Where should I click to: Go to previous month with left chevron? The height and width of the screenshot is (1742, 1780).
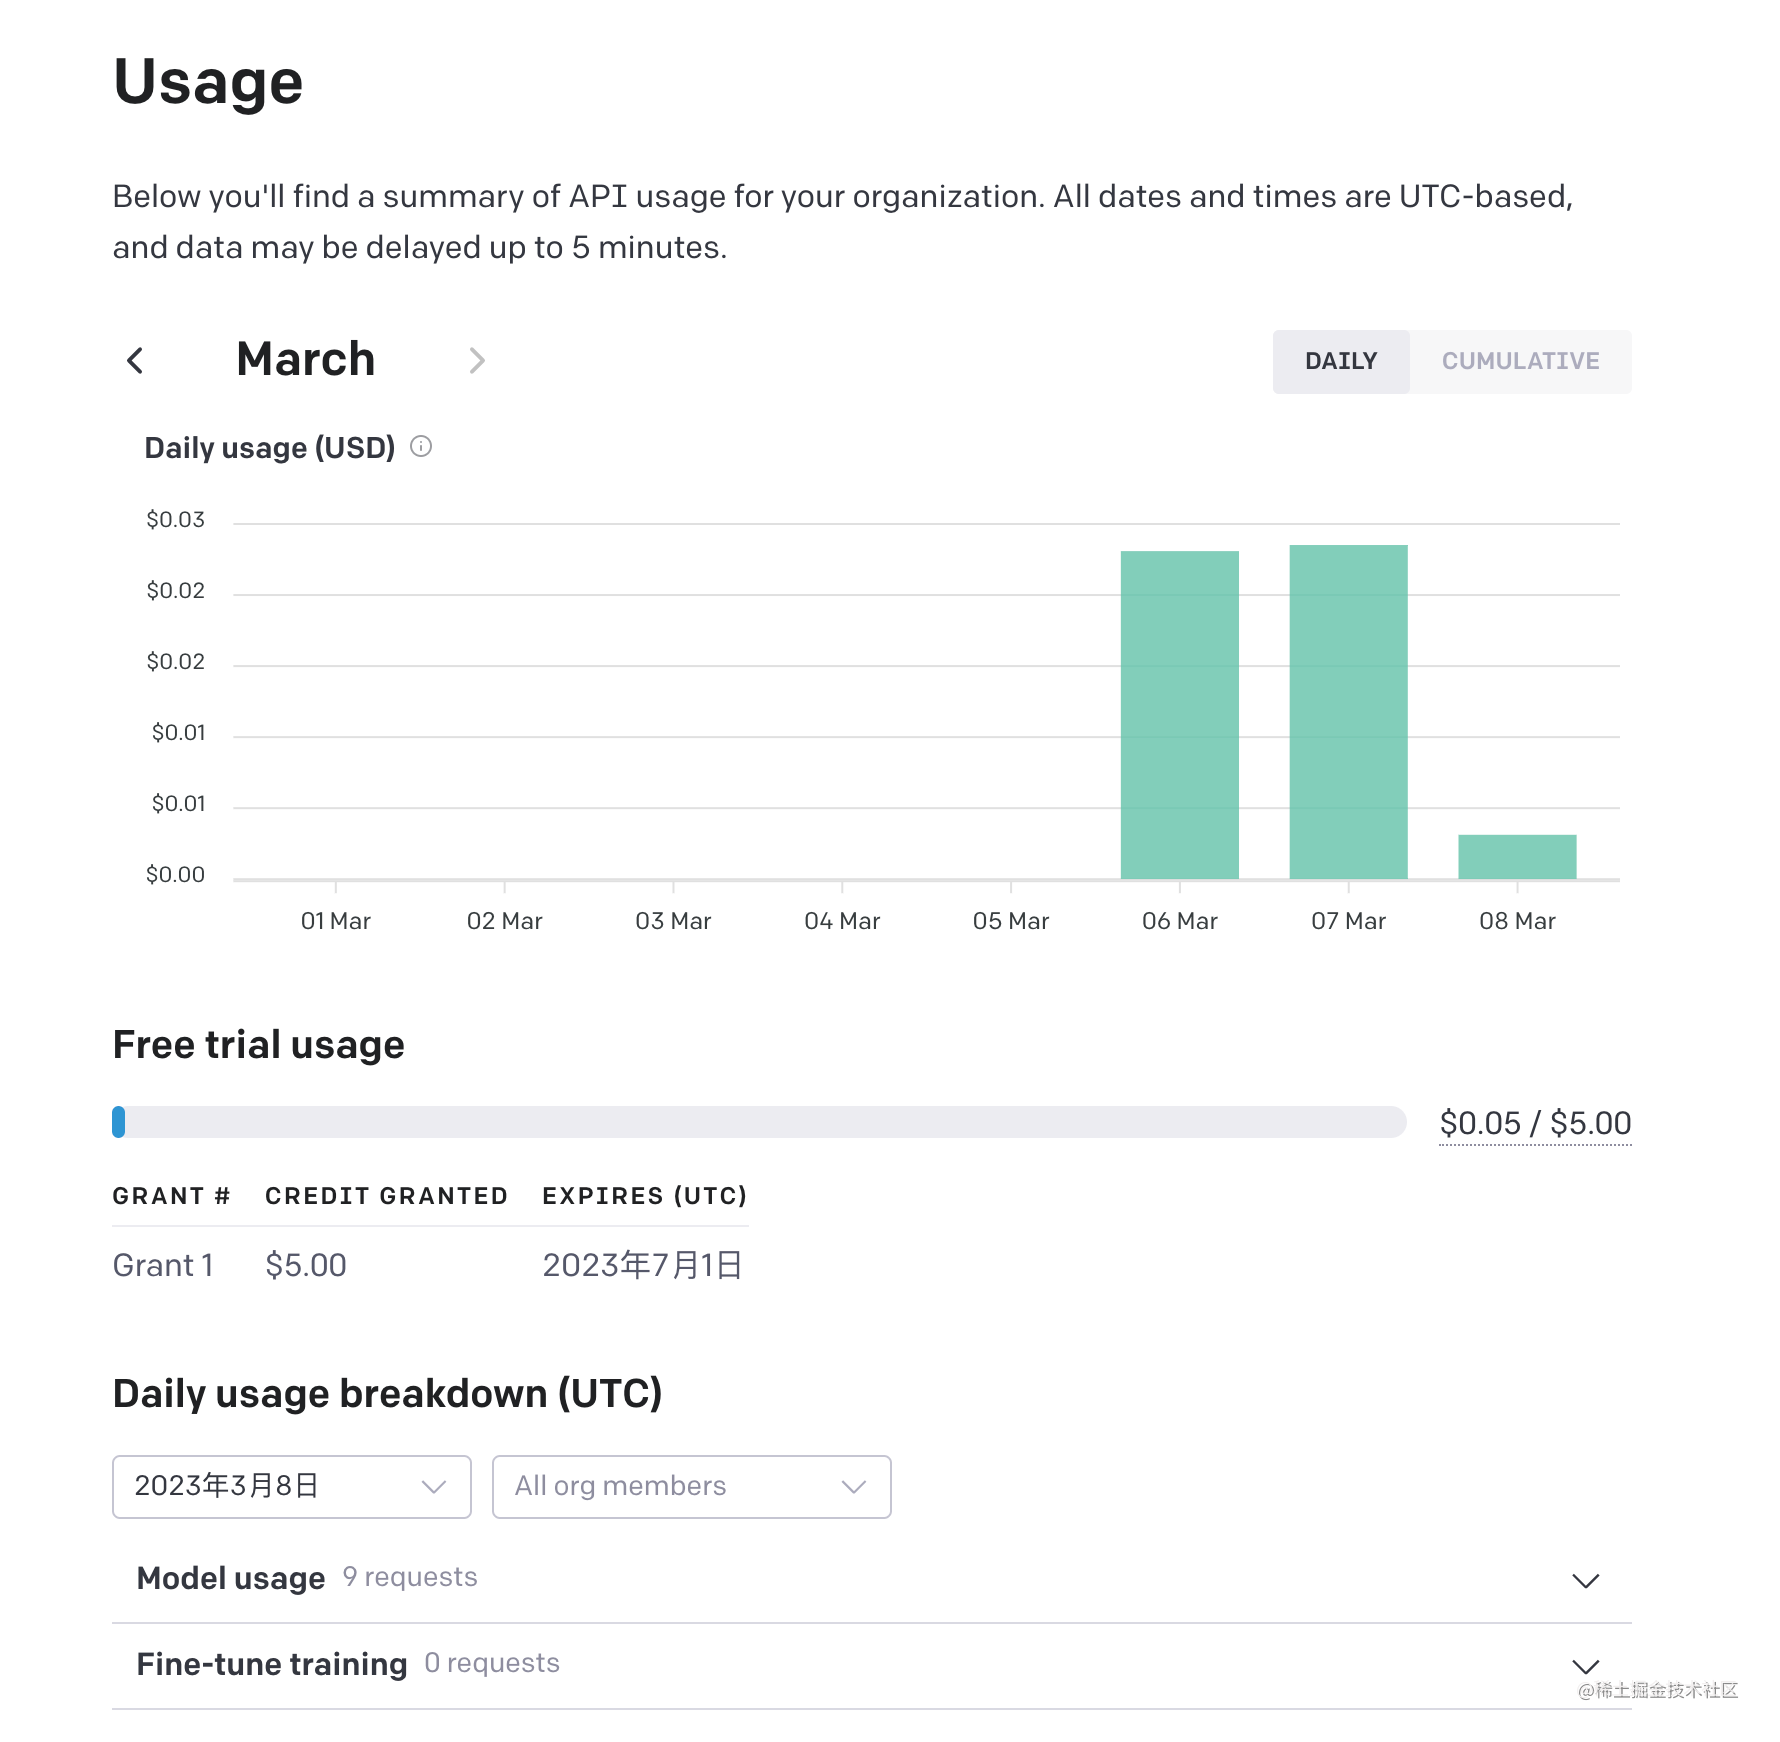136,361
